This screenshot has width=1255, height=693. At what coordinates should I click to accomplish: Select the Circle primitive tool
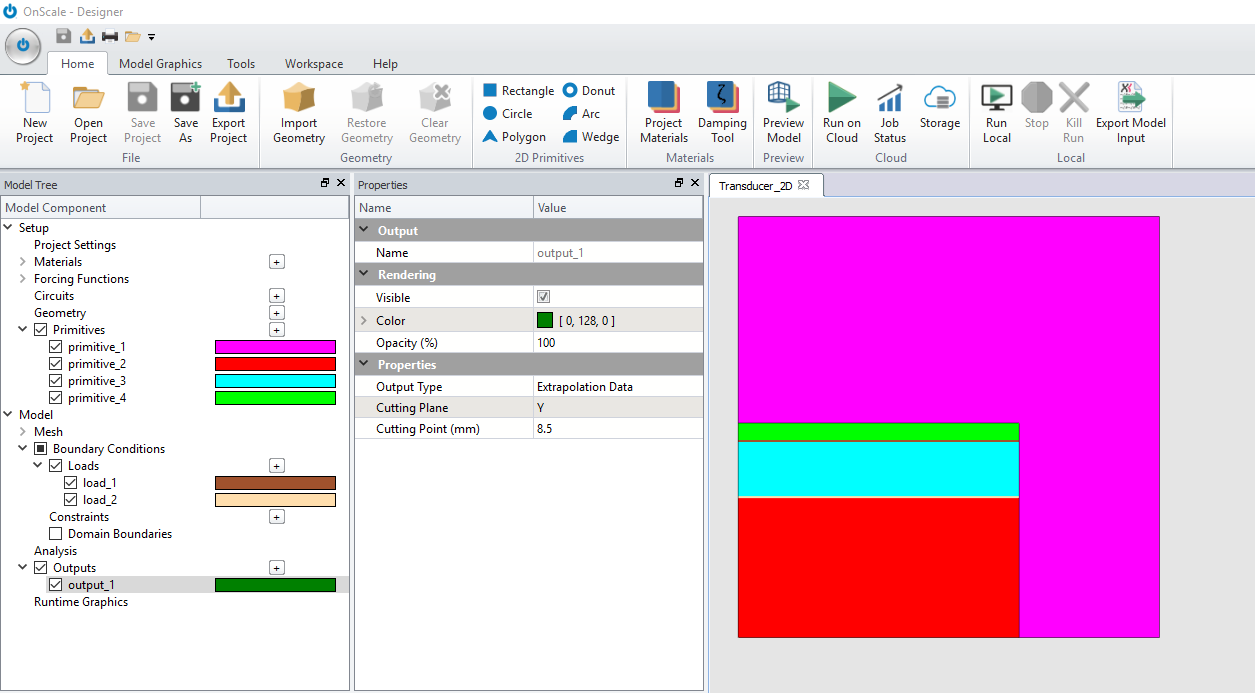coord(508,114)
